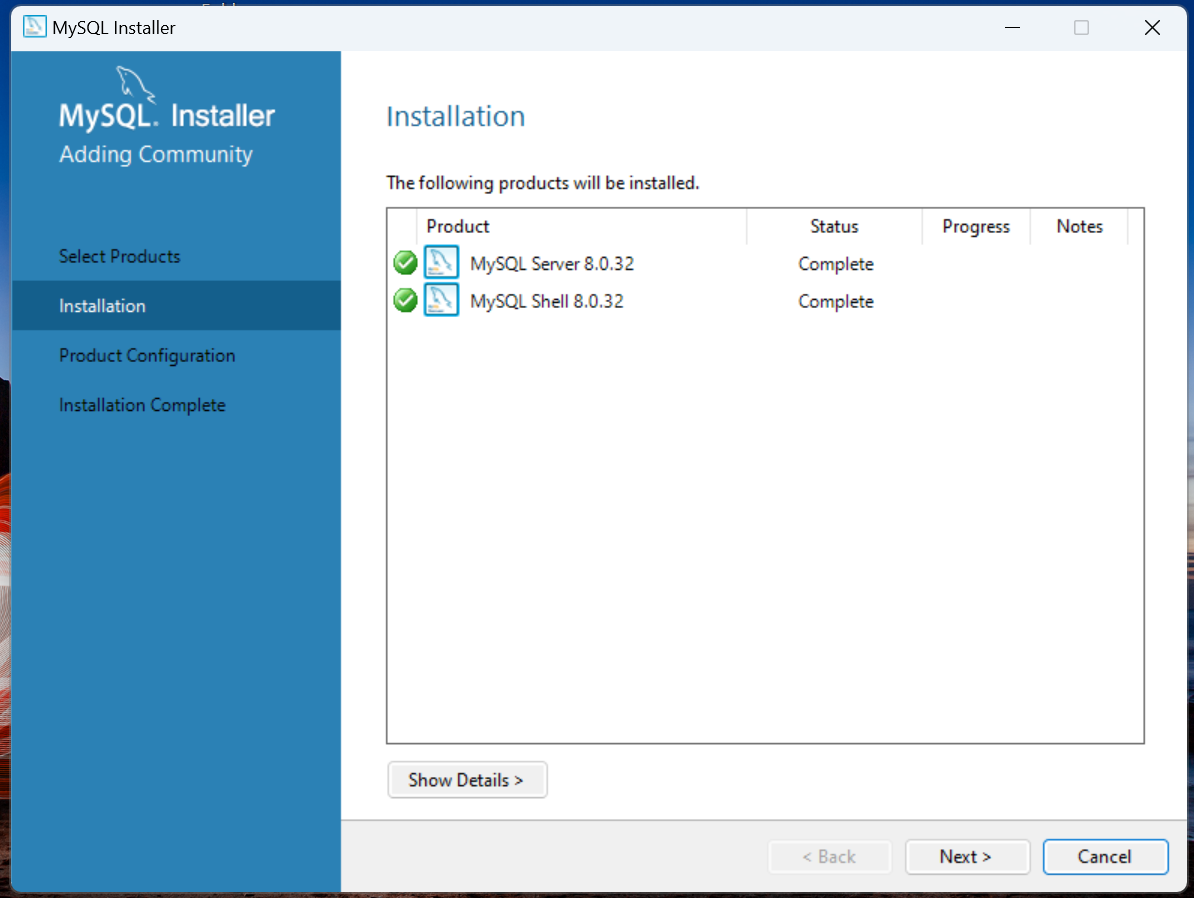This screenshot has width=1194, height=898.
Task: Click the MySQL Installer title bar icon
Action: (35, 28)
